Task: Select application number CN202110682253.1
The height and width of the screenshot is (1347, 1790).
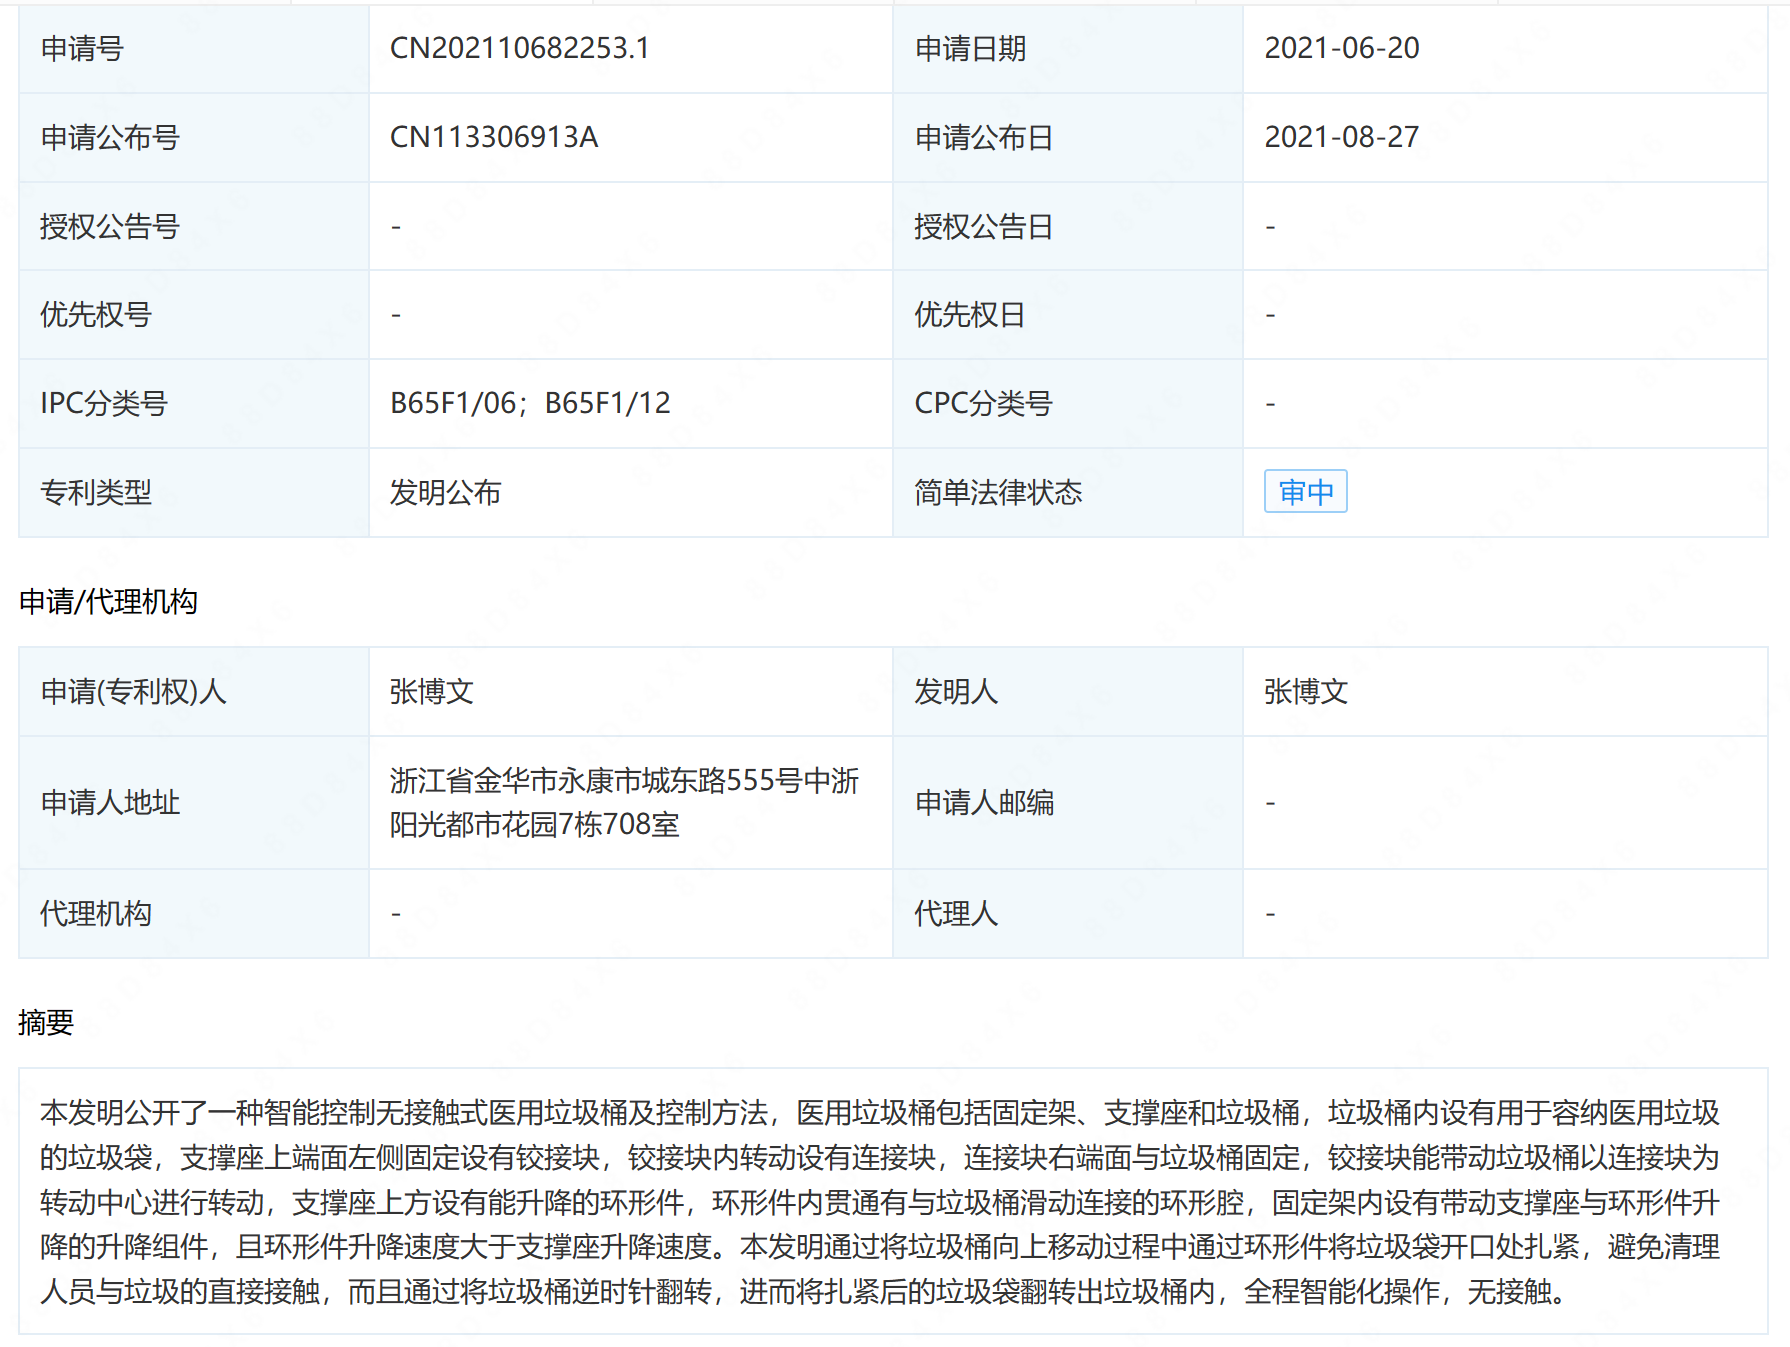Action: (x=519, y=48)
